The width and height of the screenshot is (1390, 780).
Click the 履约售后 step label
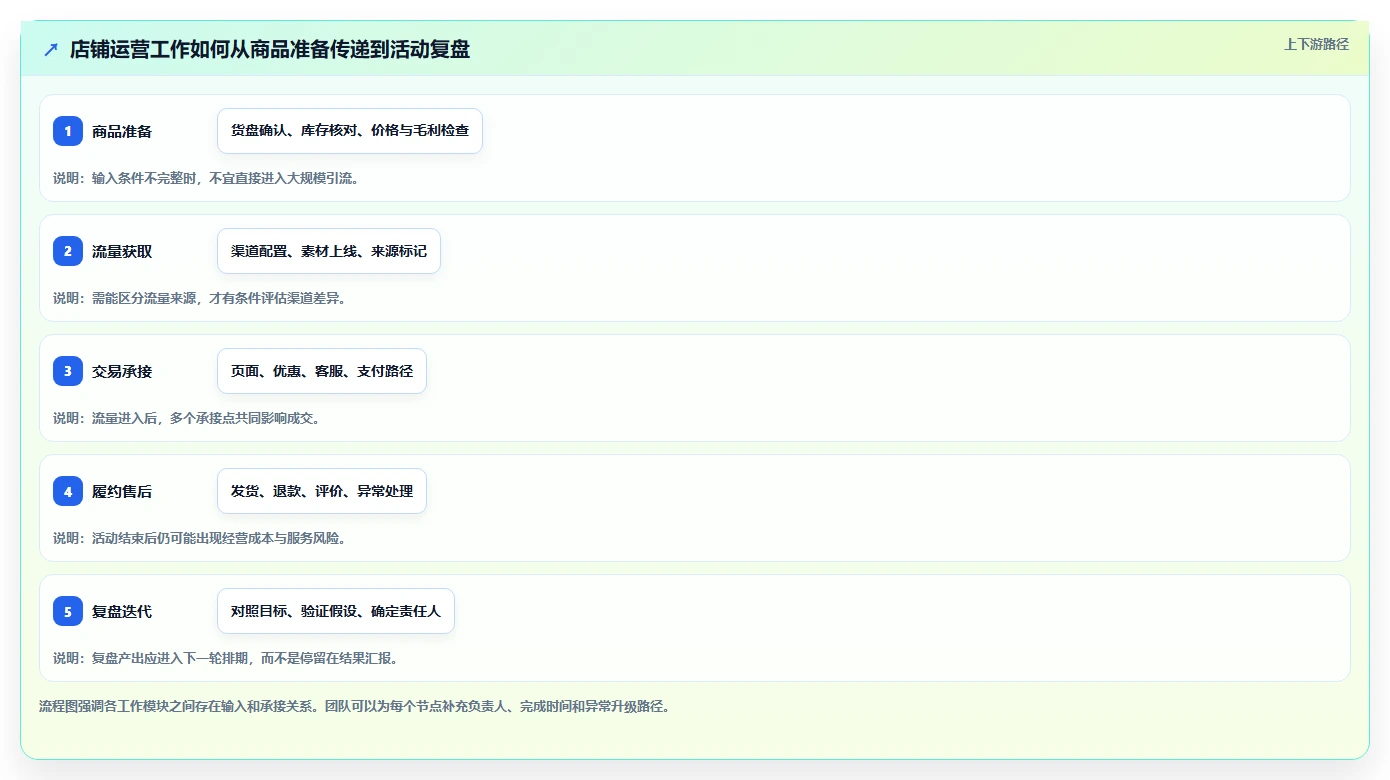click(x=122, y=491)
